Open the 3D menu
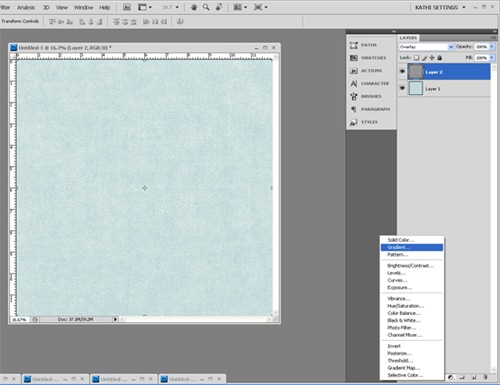Viewport: 500px width, 385px height. [46, 7]
